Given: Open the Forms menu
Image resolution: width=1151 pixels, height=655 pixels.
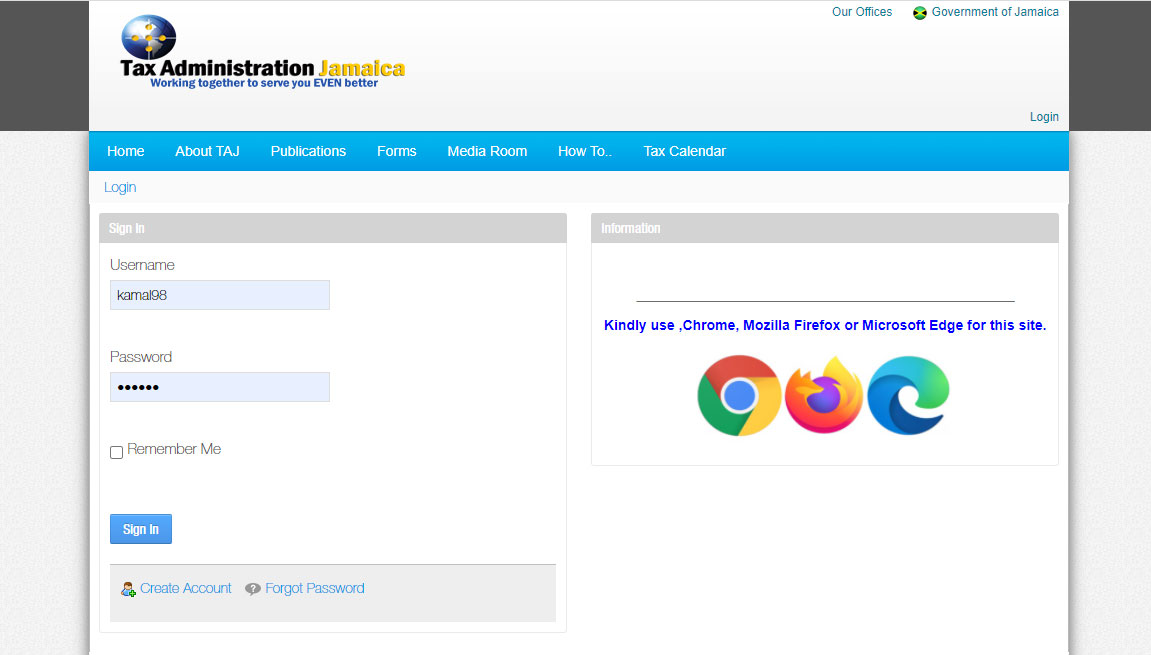Looking at the screenshot, I should (x=396, y=151).
